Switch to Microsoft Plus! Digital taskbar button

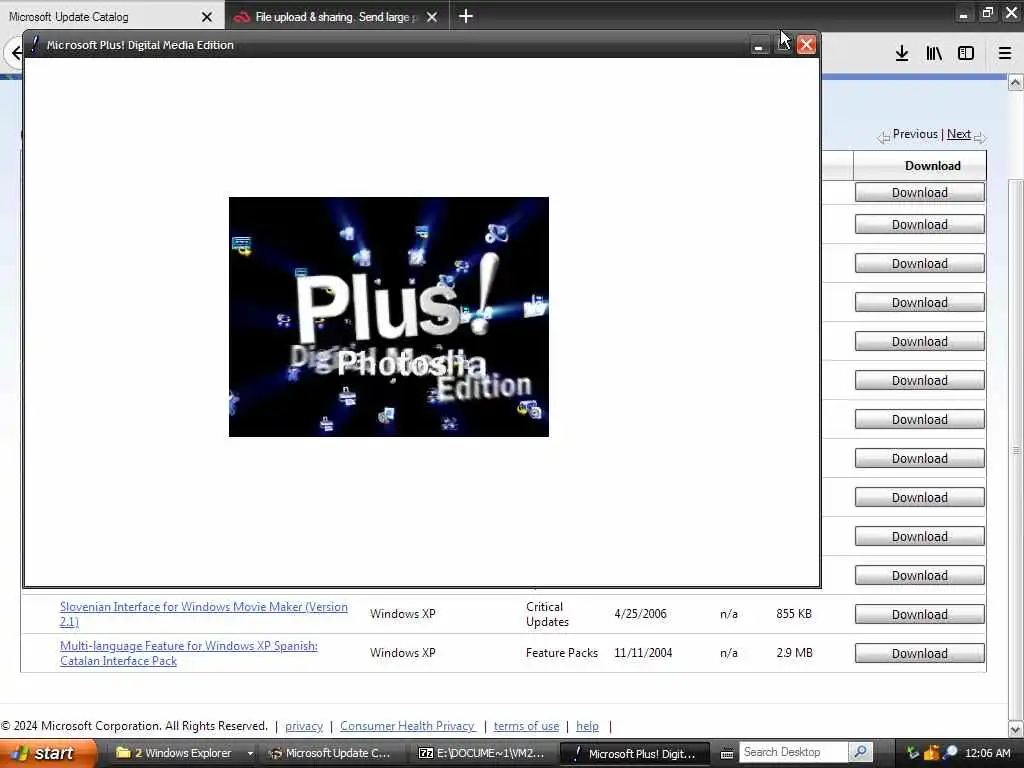(x=635, y=754)
